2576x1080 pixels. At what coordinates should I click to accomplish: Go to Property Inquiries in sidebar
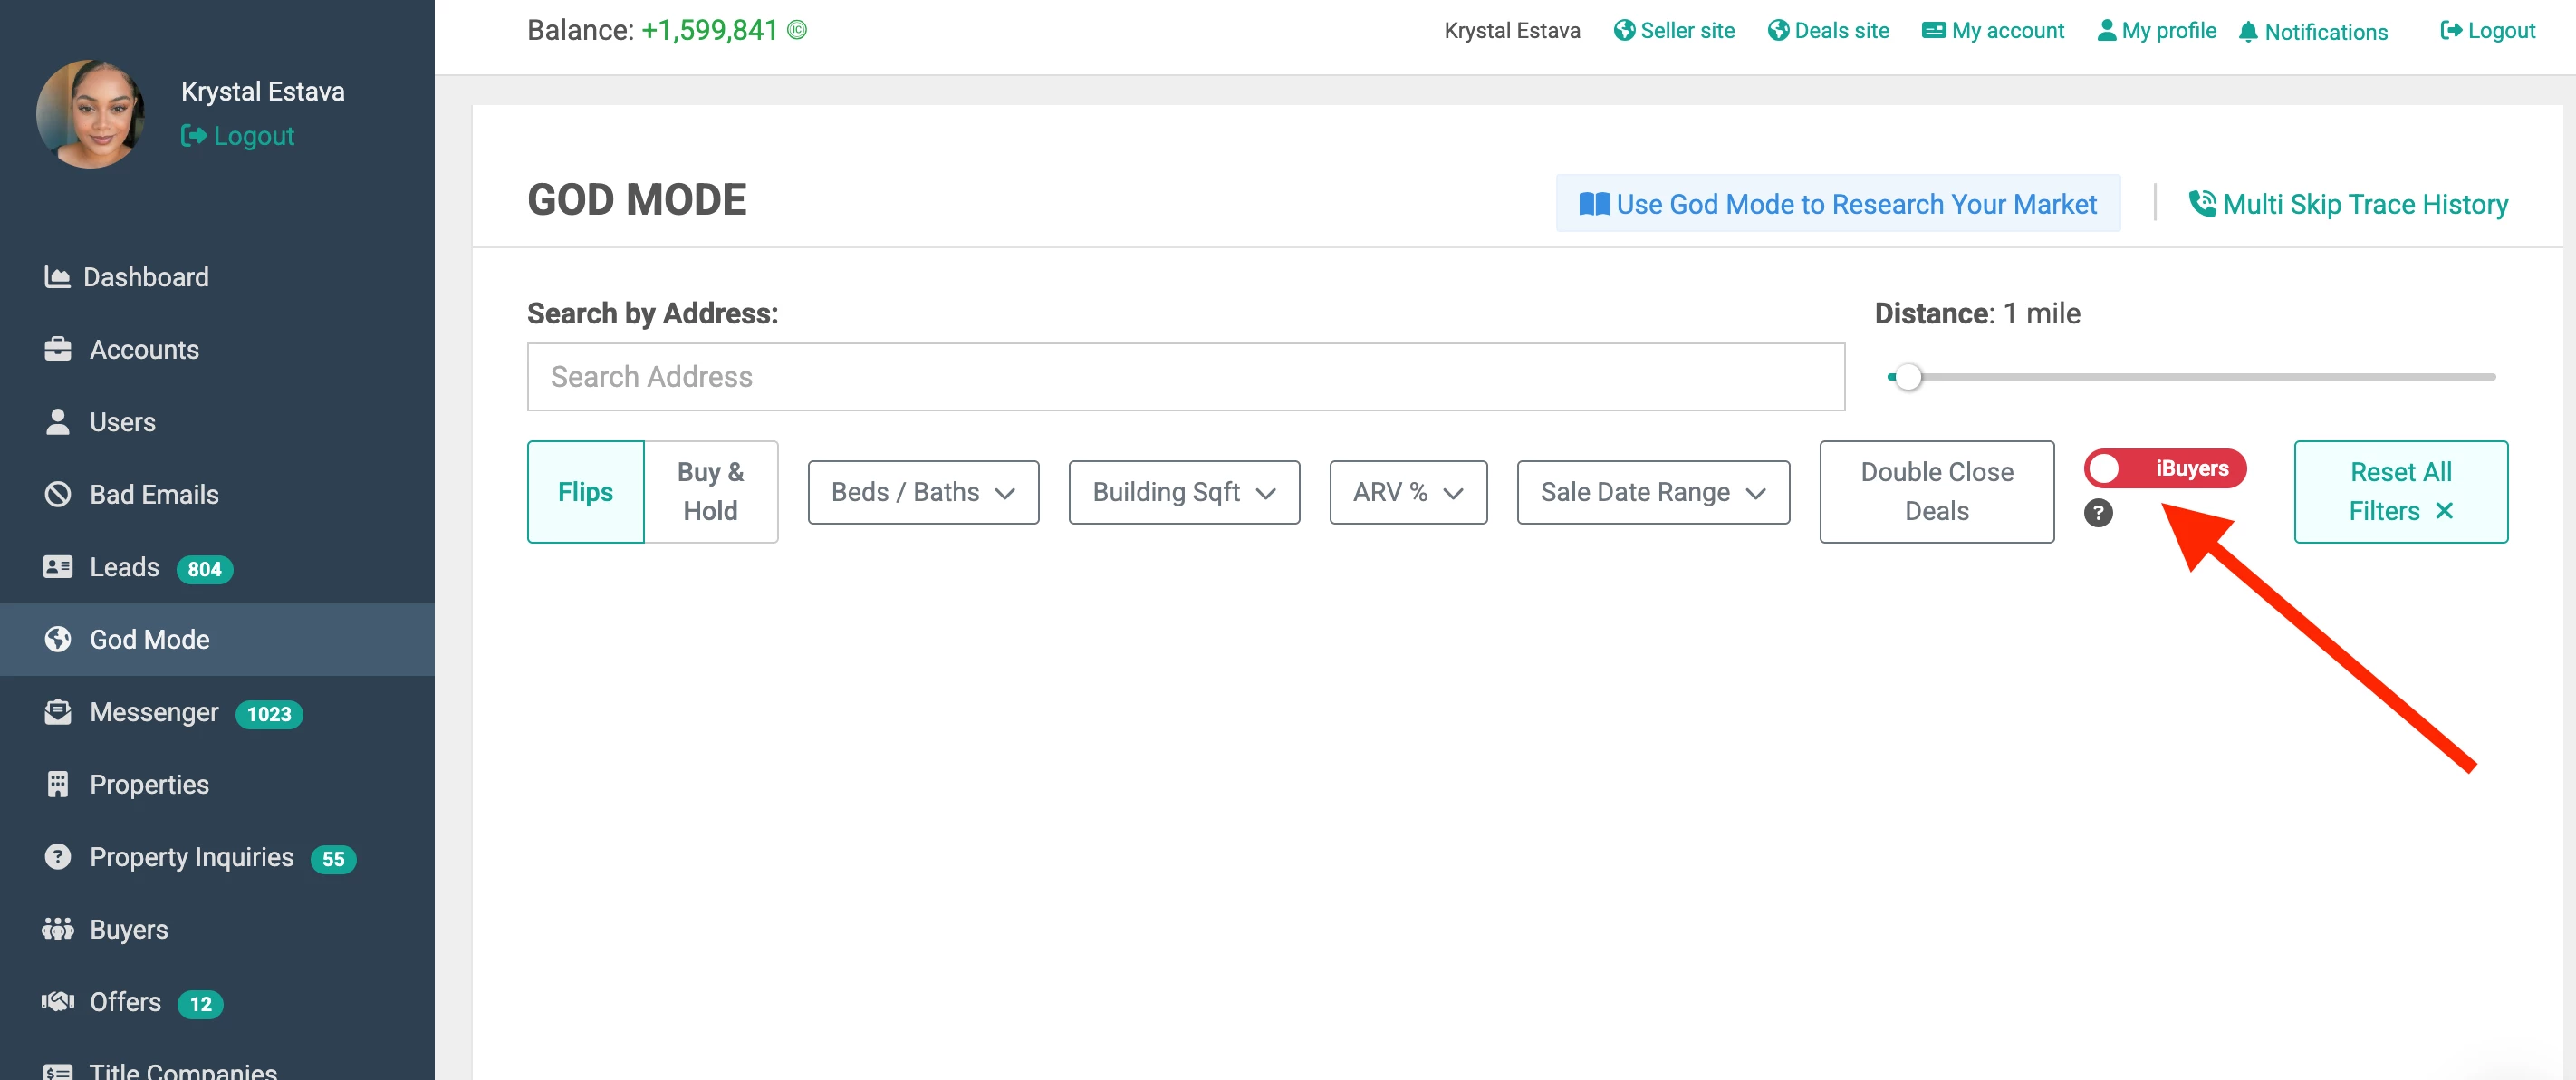[x=191, y=857]
